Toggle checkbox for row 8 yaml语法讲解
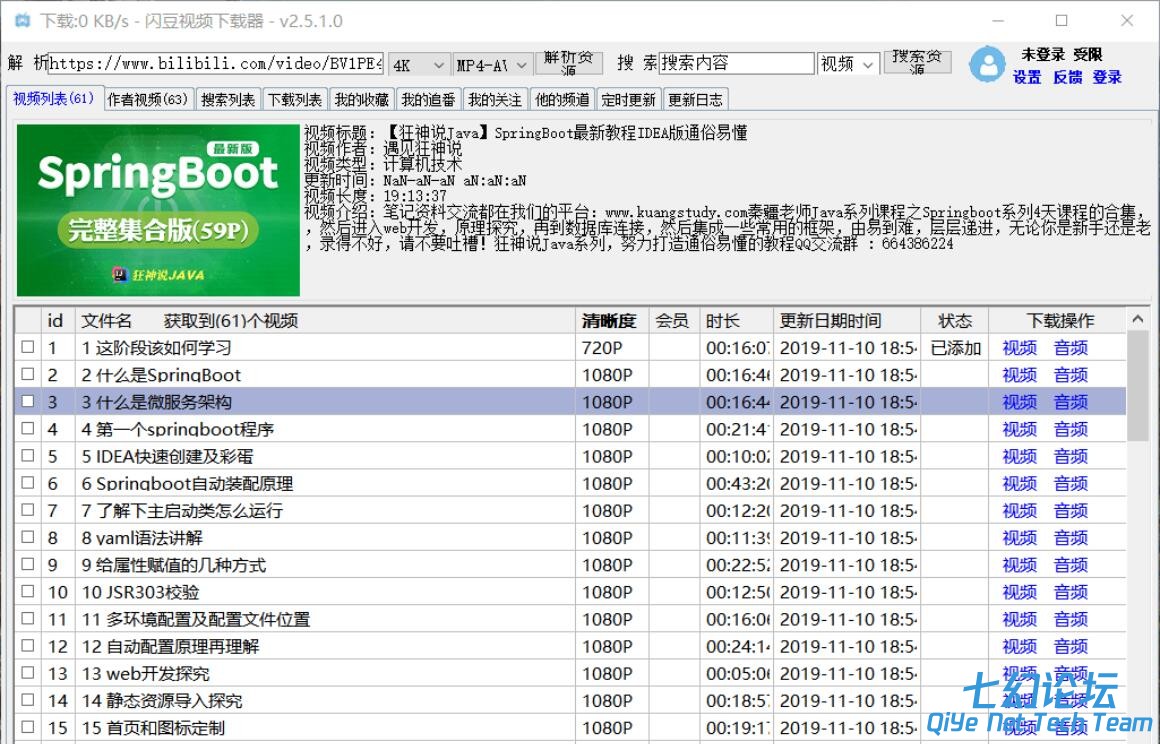The width and height of the screenshot is (1160, 744). click(x=28, y=537)
